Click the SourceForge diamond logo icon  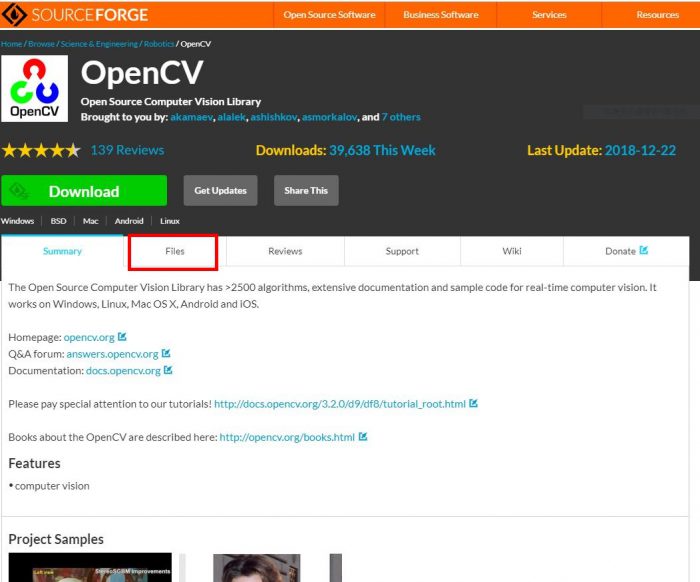[x=14, y=14]
